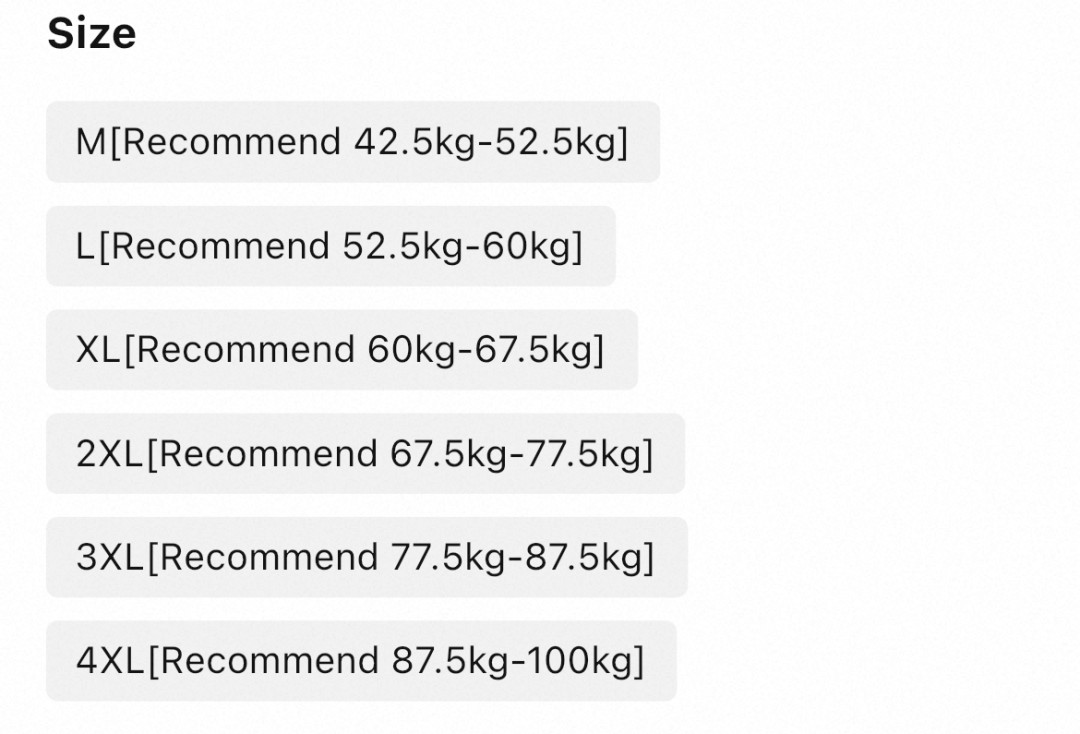Click the Size section heading
The width and height of the screenshot is (1080, 734).
click(92, 34)
